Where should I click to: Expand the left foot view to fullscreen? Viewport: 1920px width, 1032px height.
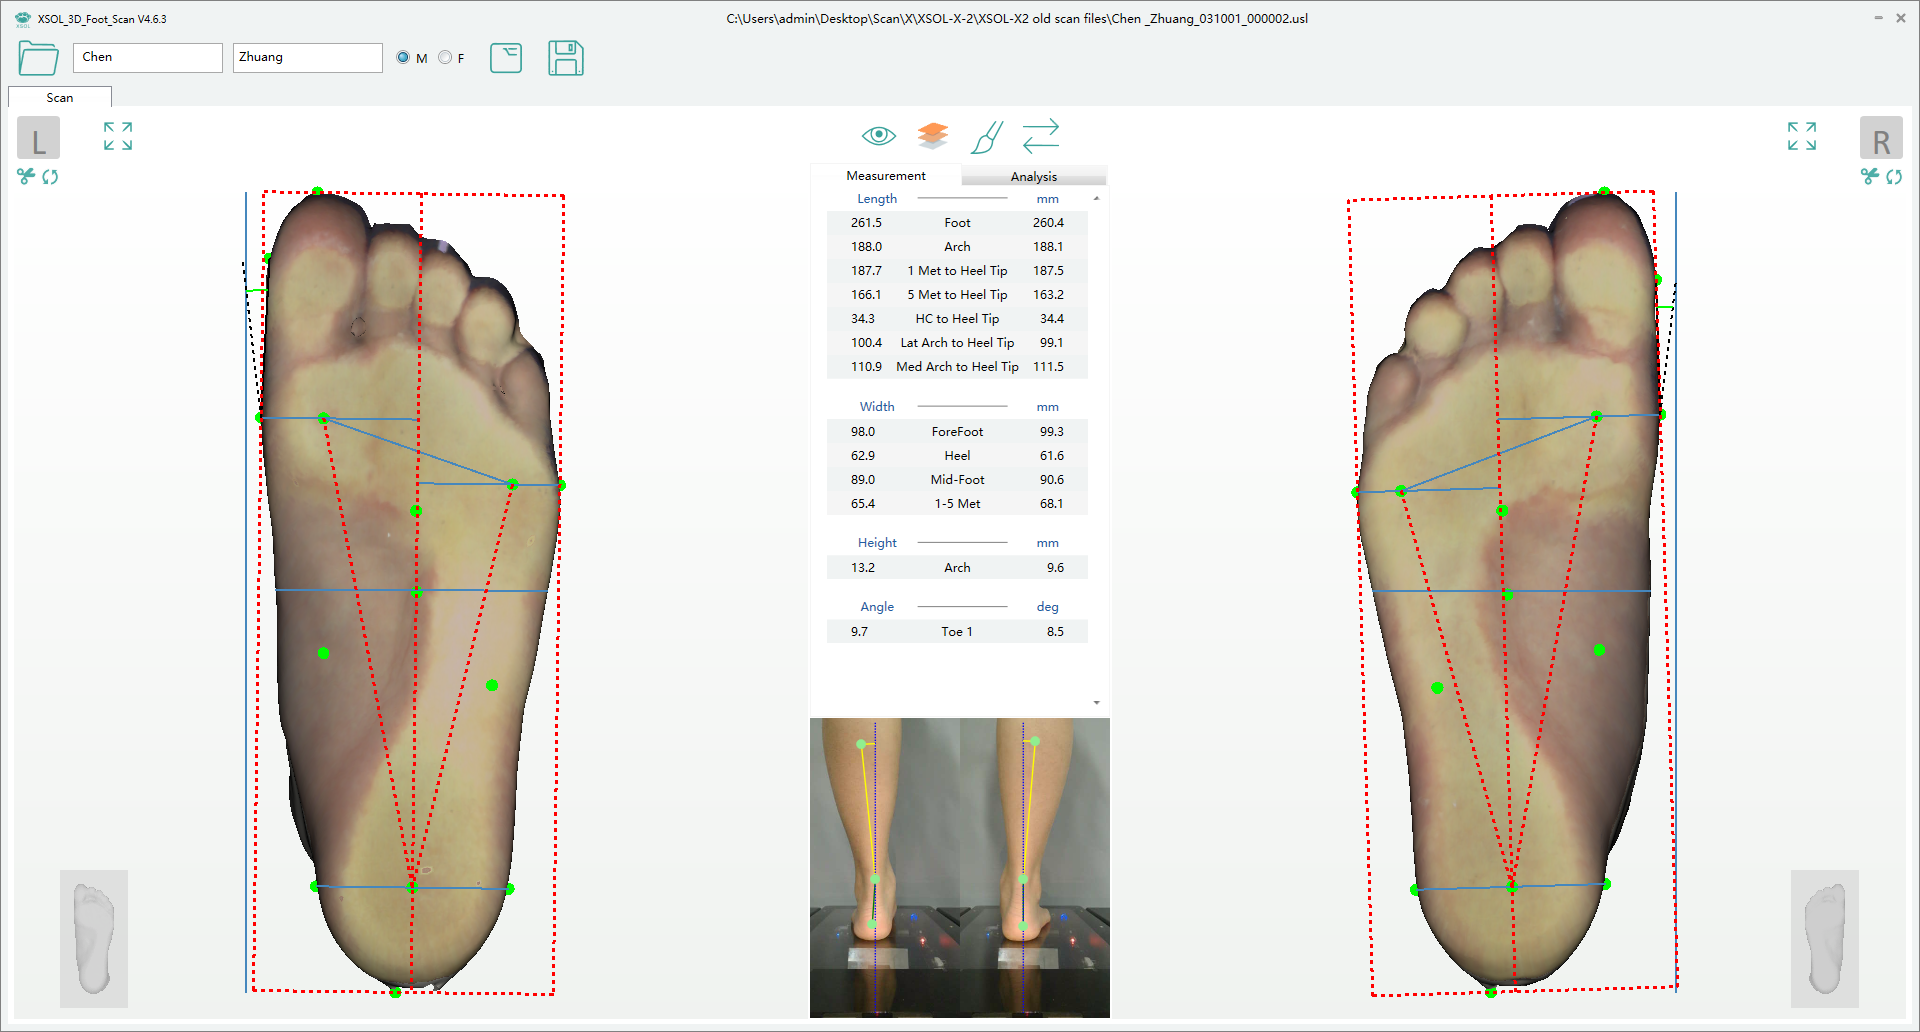coord(118,136)
